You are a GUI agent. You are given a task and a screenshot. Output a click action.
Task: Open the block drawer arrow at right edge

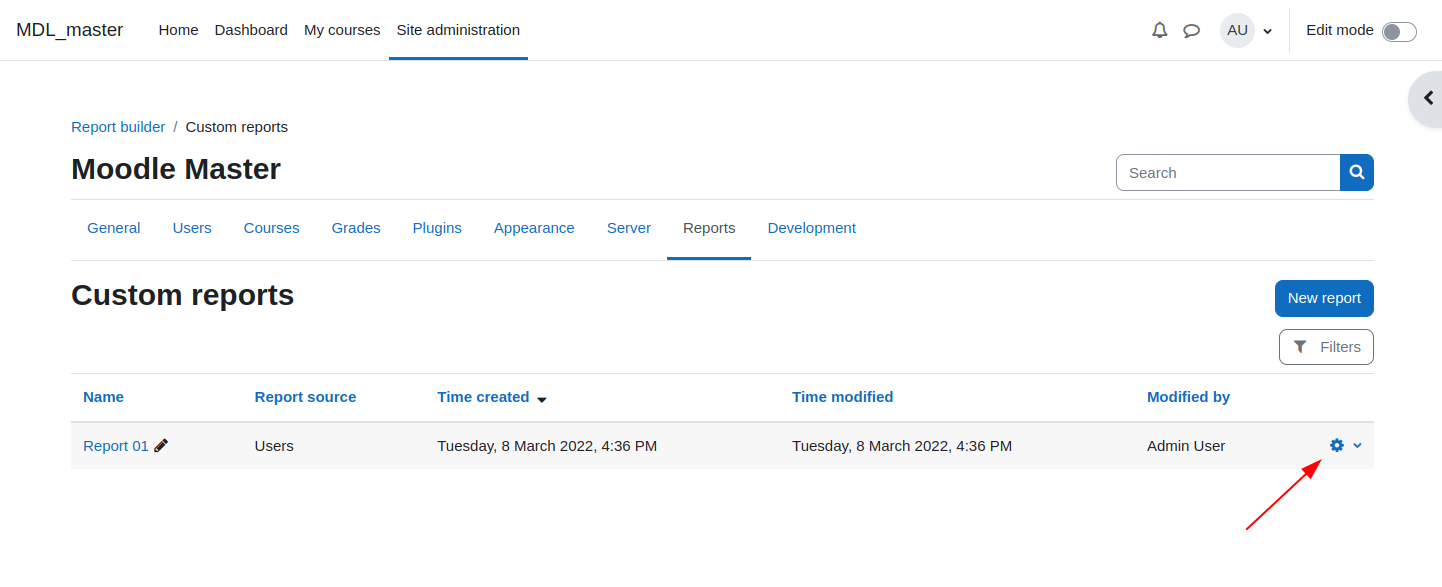(x=1428, y=98)
